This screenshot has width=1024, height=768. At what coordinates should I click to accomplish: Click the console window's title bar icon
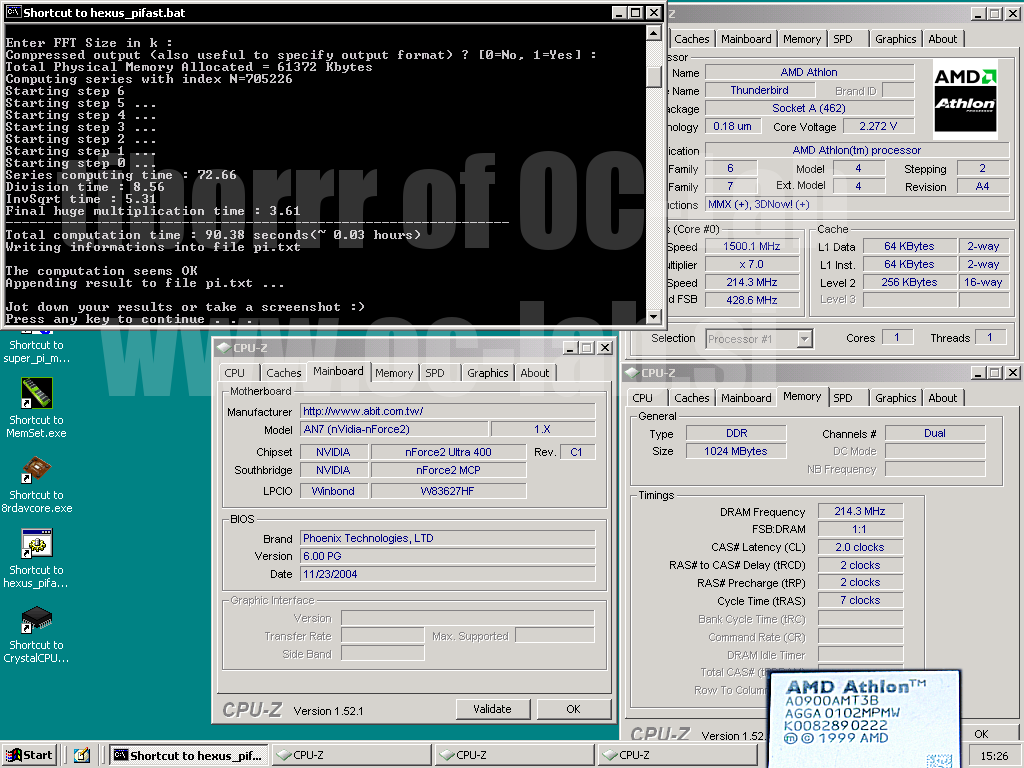13,12
